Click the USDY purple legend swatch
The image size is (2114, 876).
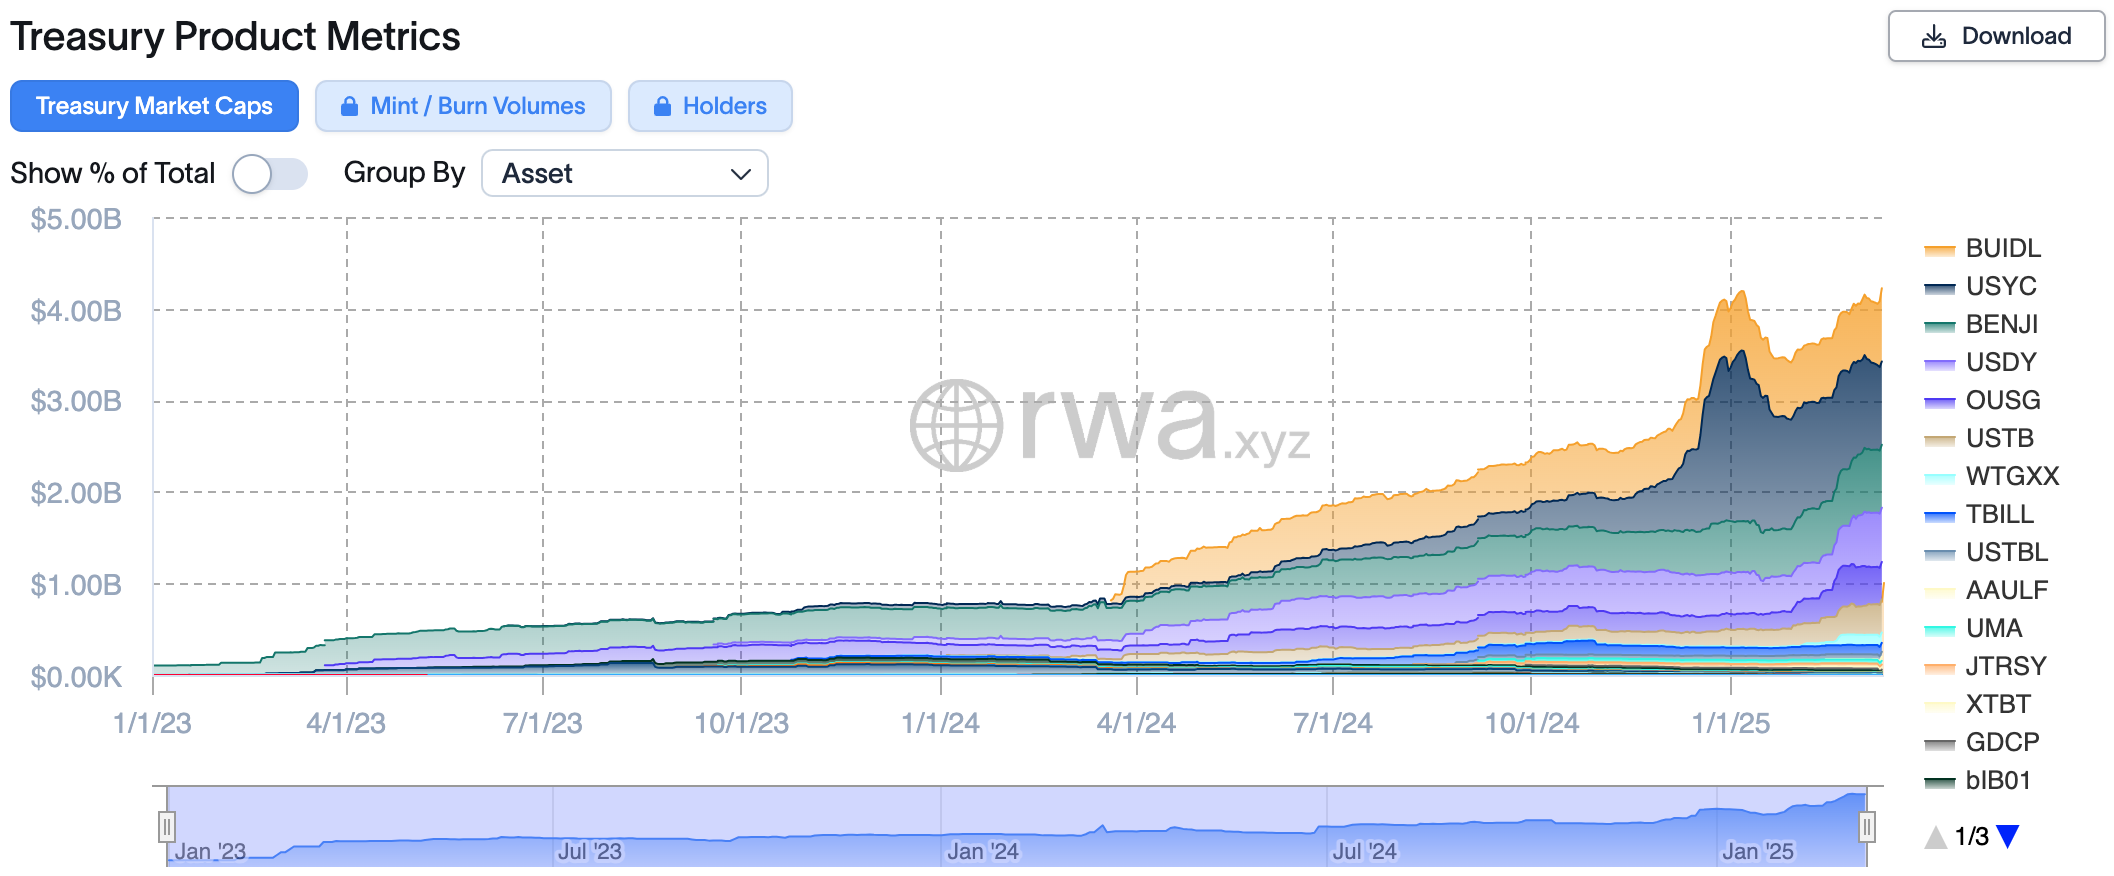(x=1939, y=364)
